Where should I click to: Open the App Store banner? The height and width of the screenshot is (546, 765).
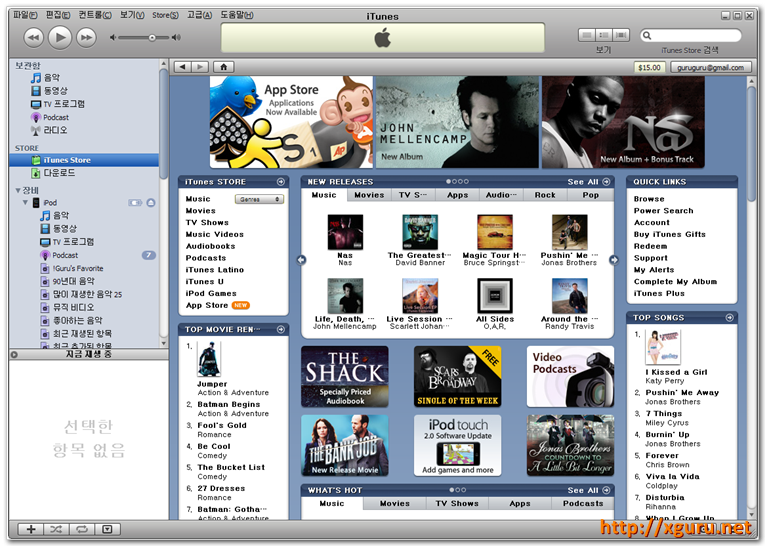click(291, 122)
